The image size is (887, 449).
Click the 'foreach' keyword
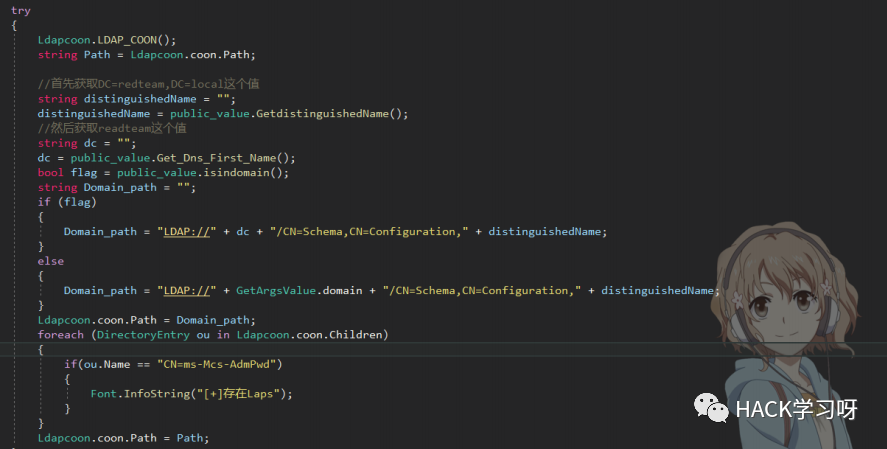(x=61, y=335)
